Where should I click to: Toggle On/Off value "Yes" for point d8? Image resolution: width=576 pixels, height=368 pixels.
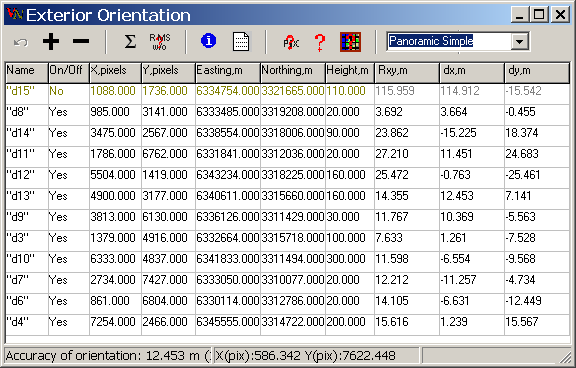pos(58,112)
